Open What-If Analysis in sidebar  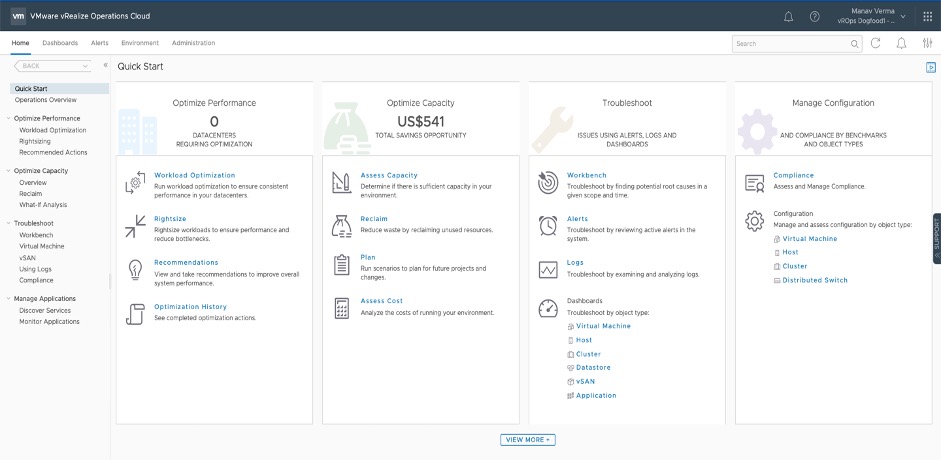43,205
